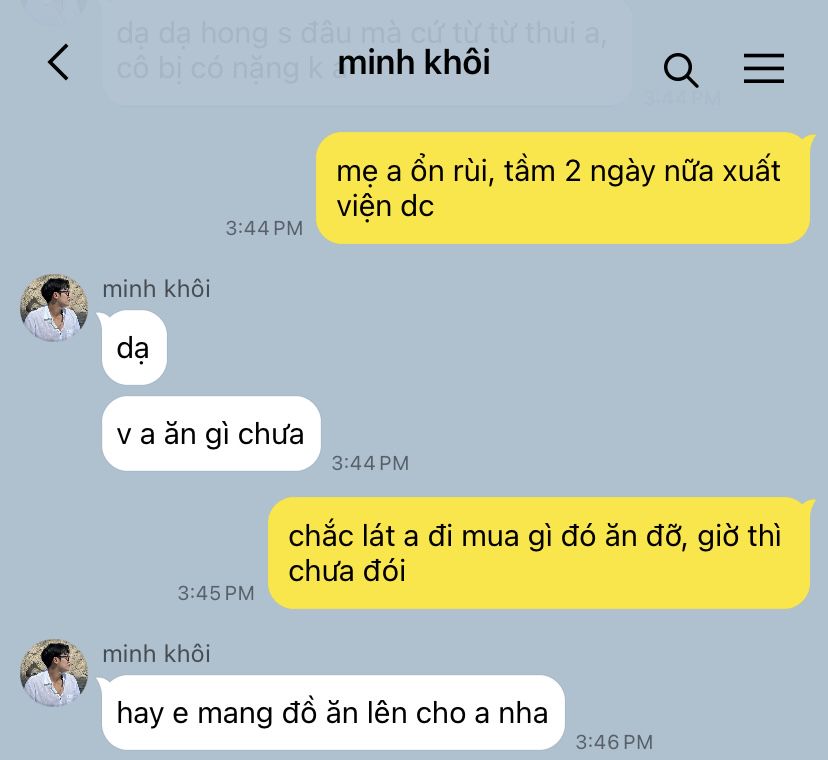Tap bubble 'hay e mang đồ ăn lên'
This screenshot has width=828, height=760.
(333, 712)
